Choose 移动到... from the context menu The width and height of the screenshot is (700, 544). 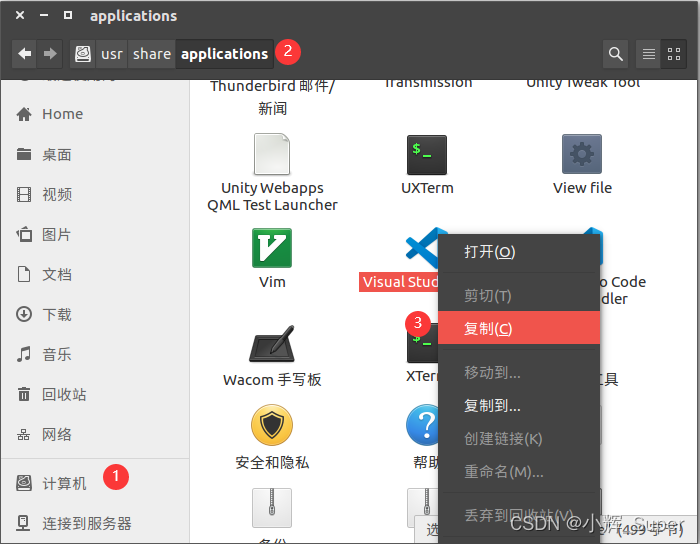coord(519,372)
